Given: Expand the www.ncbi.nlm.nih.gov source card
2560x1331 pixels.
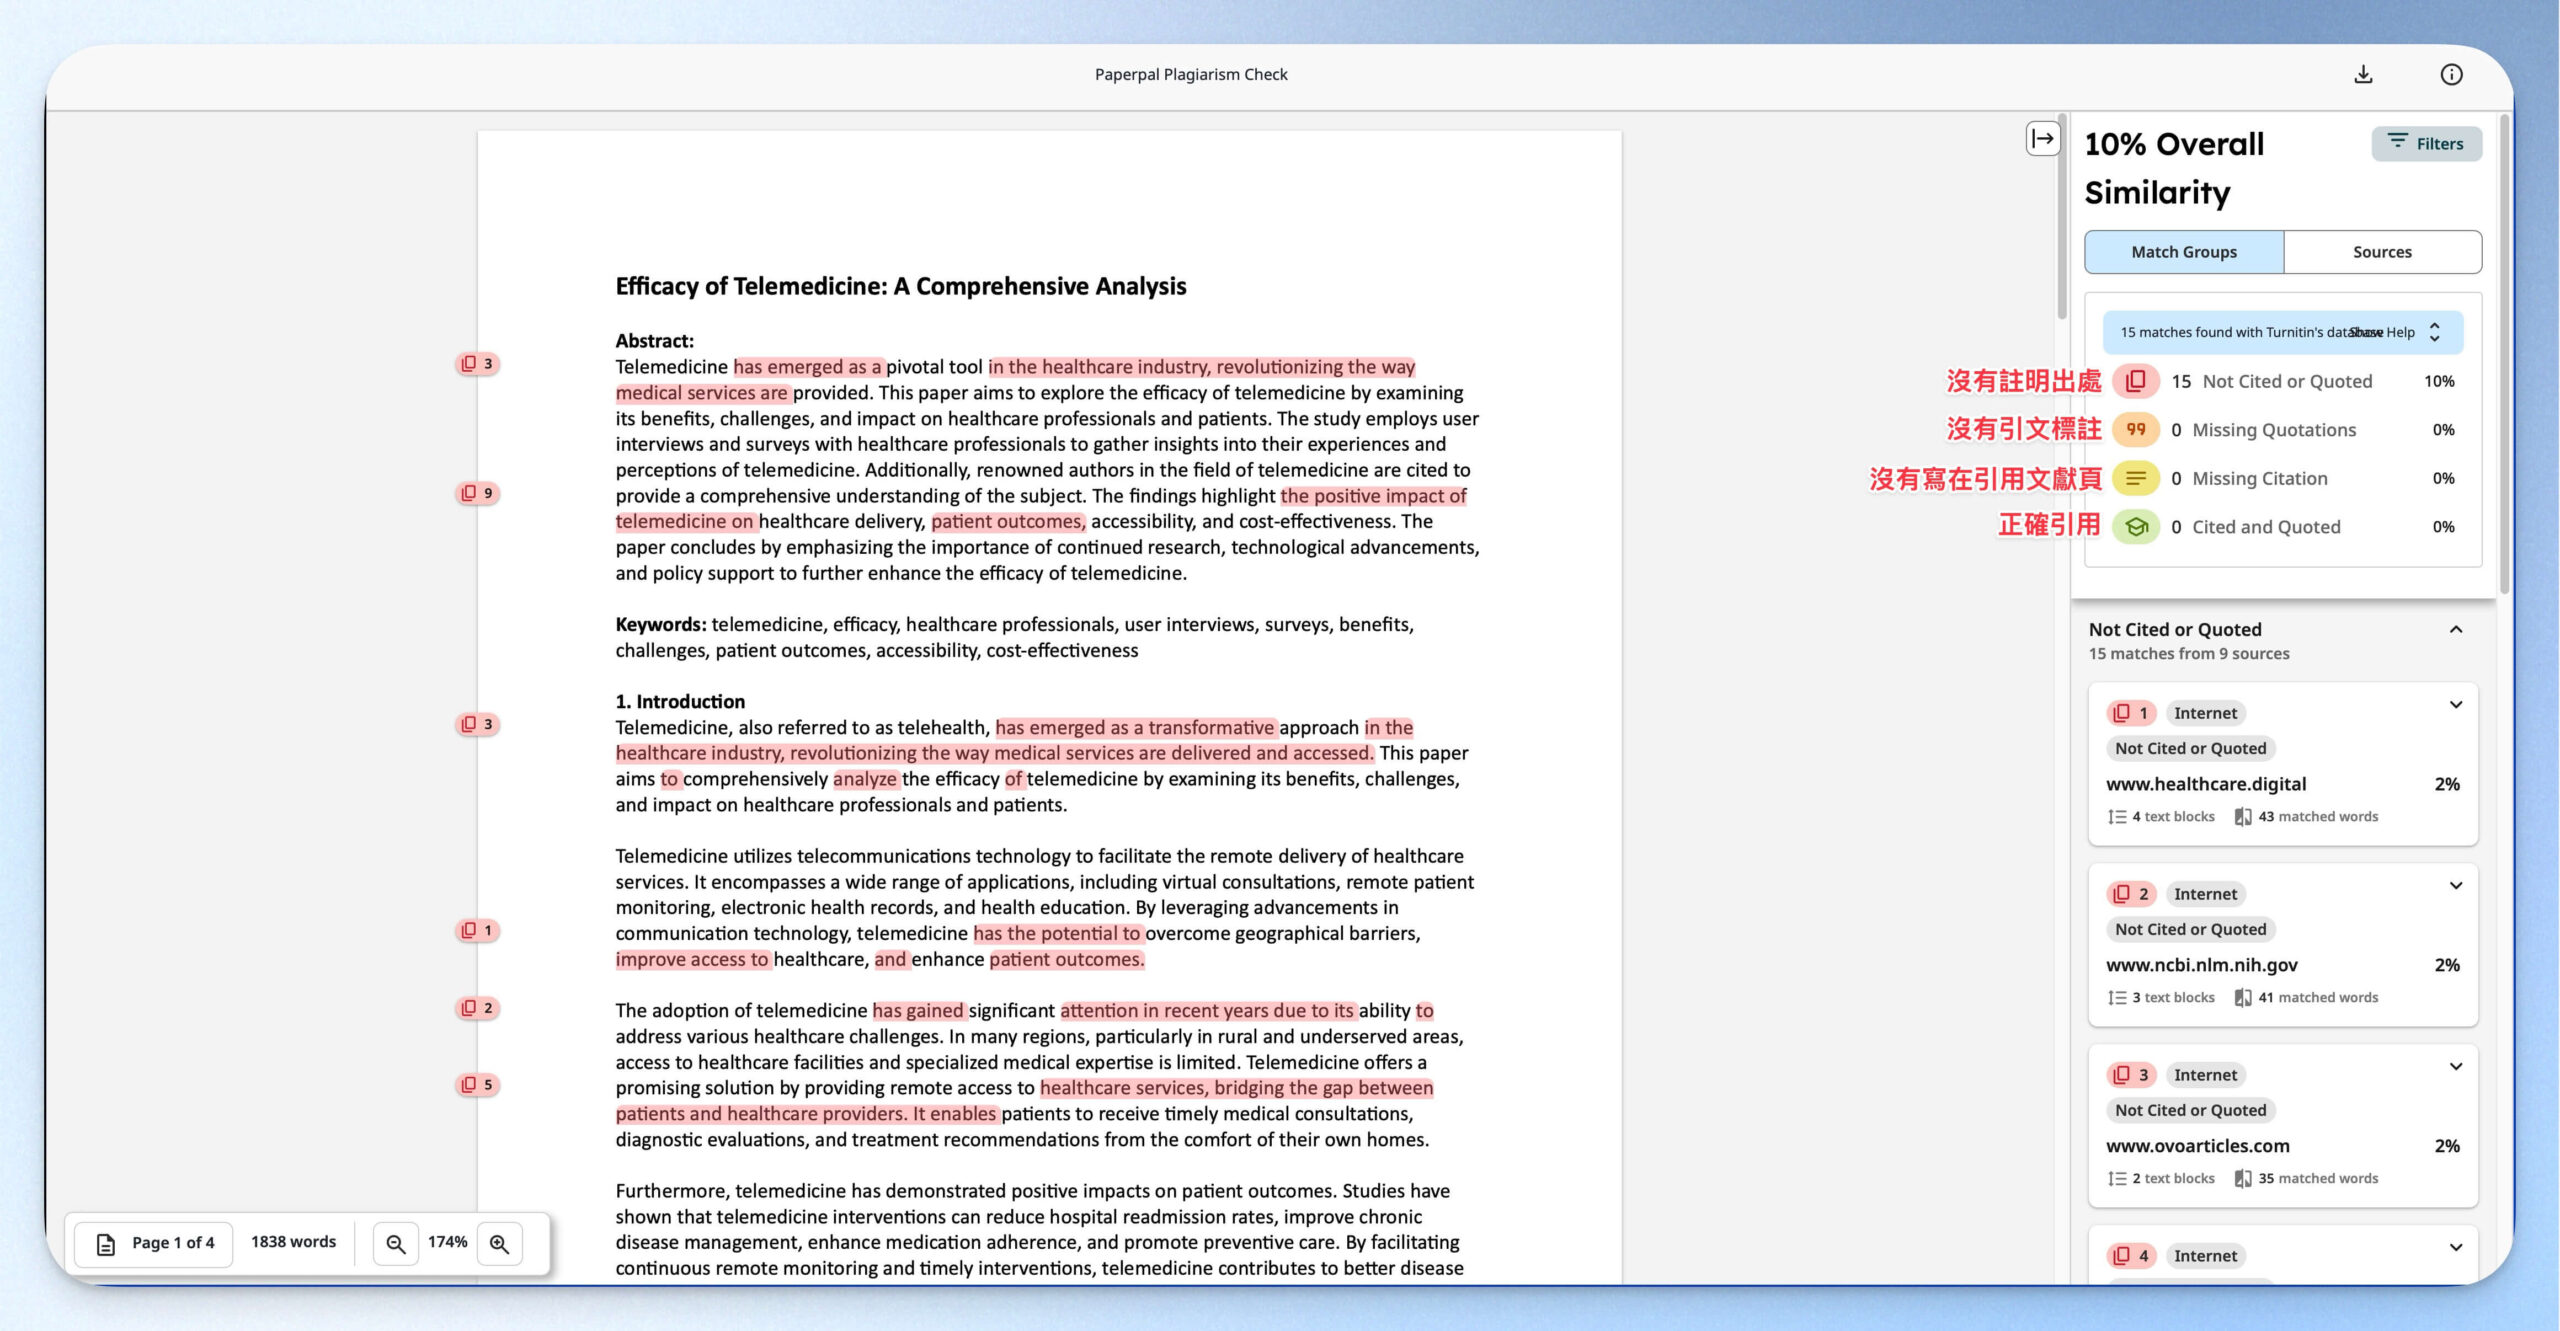Looking at the screenshot, I should [2456, 886].
